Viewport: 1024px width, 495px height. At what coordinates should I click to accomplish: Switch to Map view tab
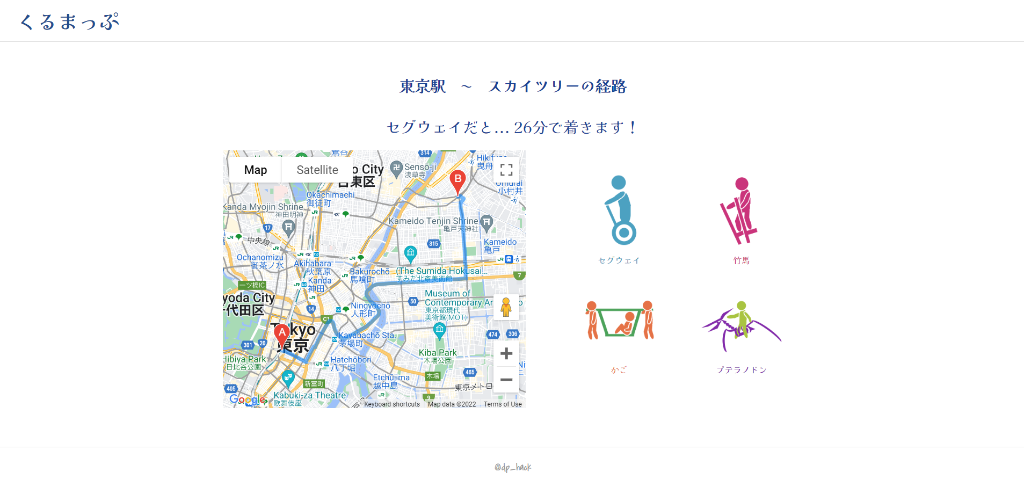[255, 170]
